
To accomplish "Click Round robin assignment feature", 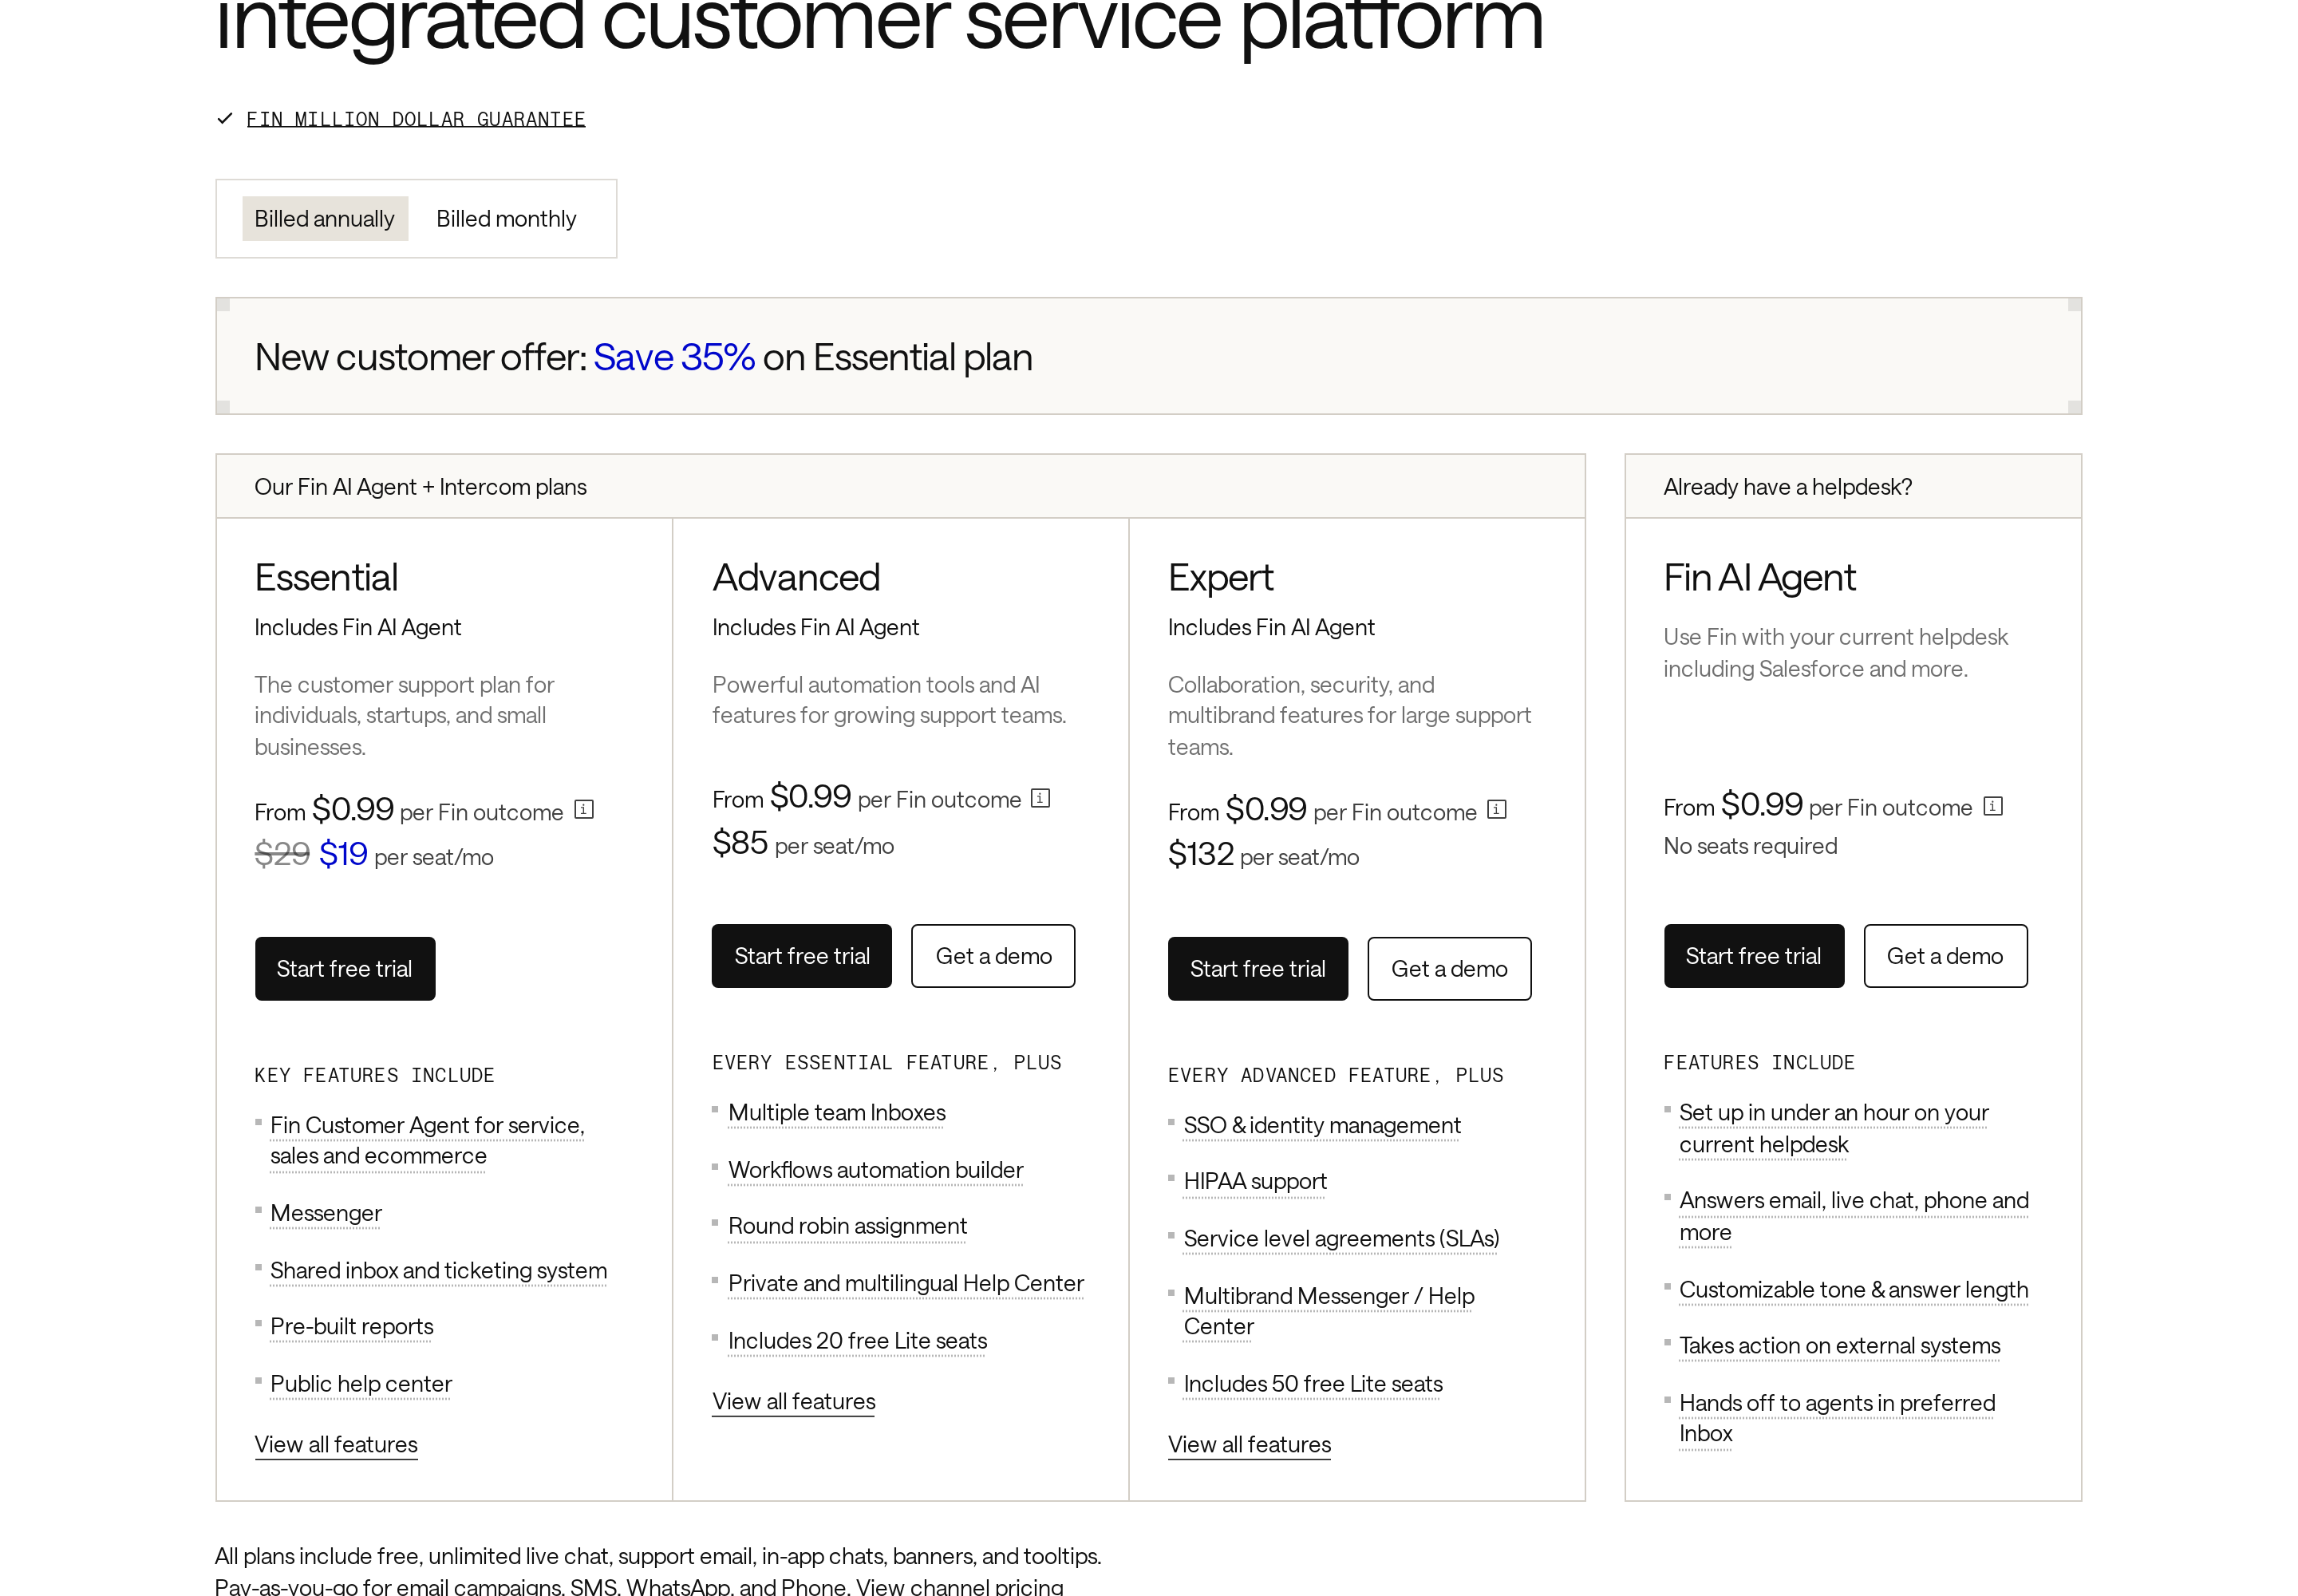I will click(847, 1226).
